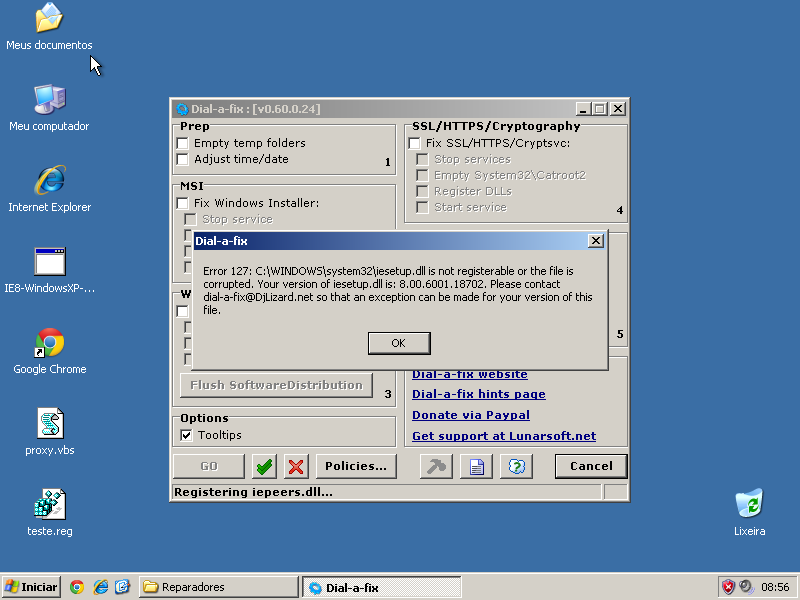This screenshot has height=600, width=800.
Task: Toggle Stop service checkbox under MSI
Action: click(x=190, y=219)
